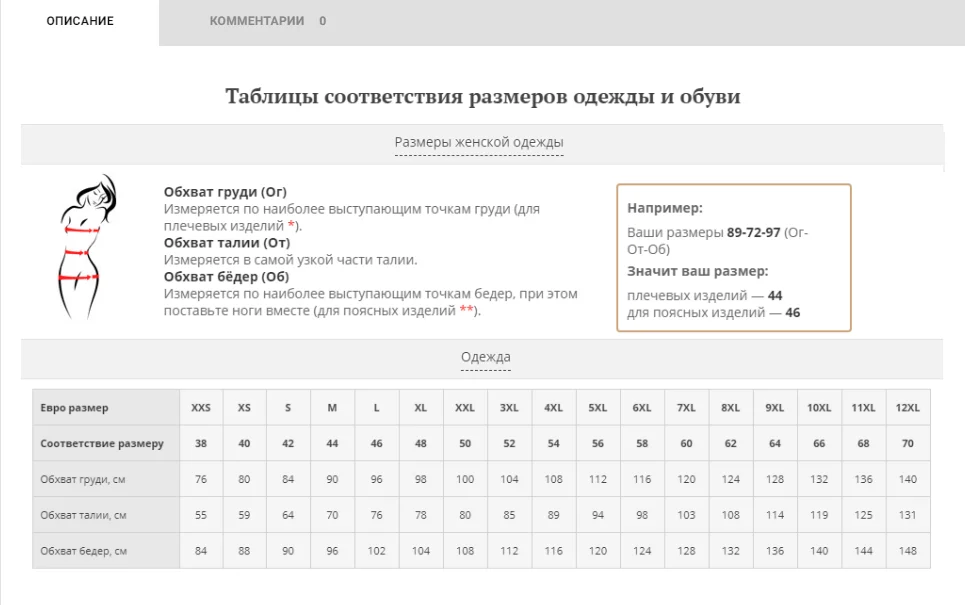Click size 58 in the Соответствие размеру row
The width and height of the screenshot is (965, 605).
pos(643,443)
